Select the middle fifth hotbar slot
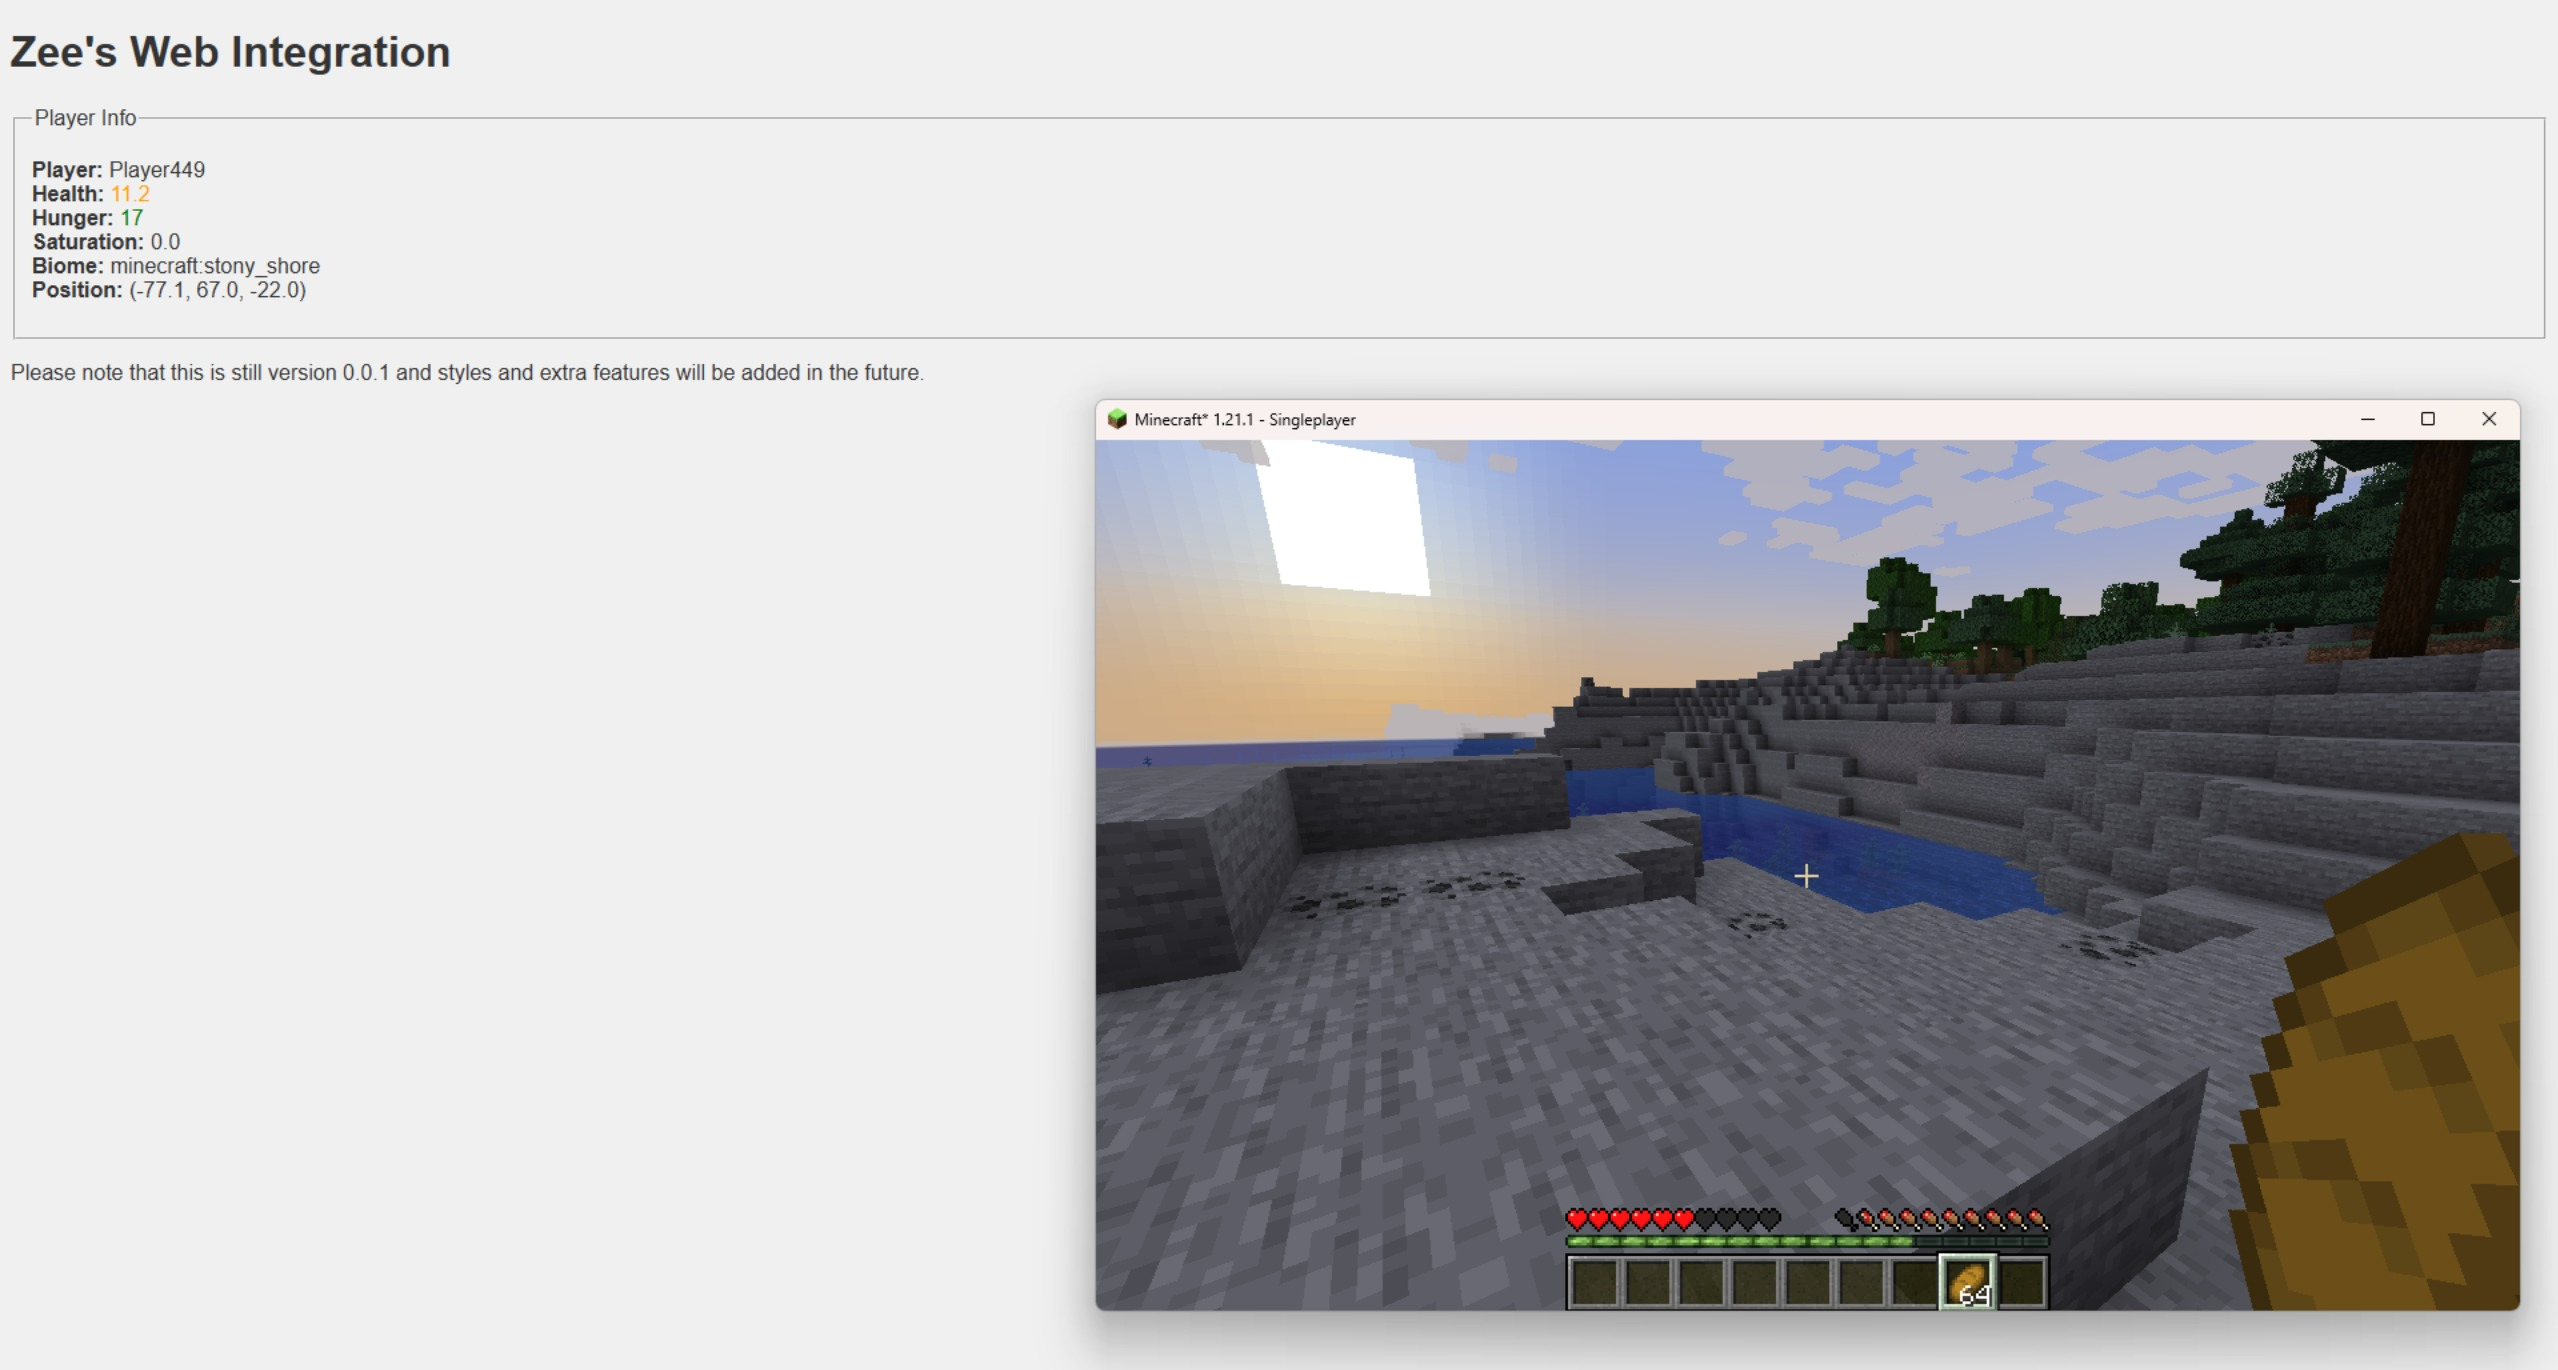 [x=1808, y=1282]
